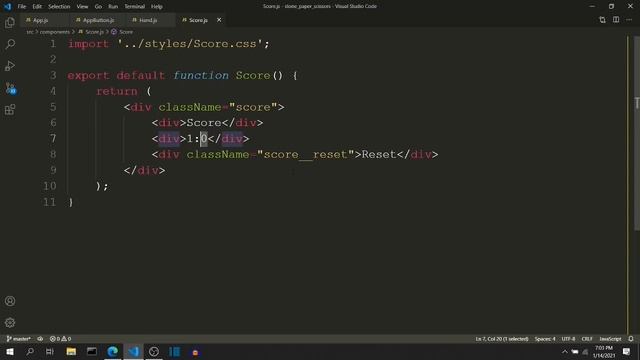Viewport: 640px width, 360px height.
Task: Click the components breadcrumb
Action: pos(55,32)
